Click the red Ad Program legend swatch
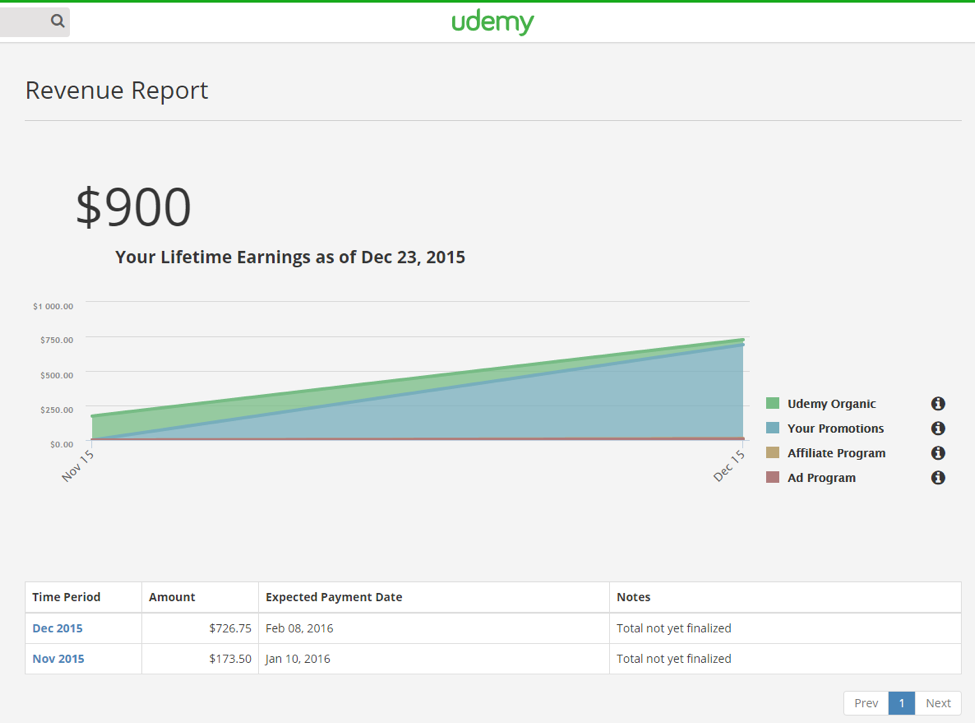The width and height of the screenshot is (975, 723). pos(772,478)
